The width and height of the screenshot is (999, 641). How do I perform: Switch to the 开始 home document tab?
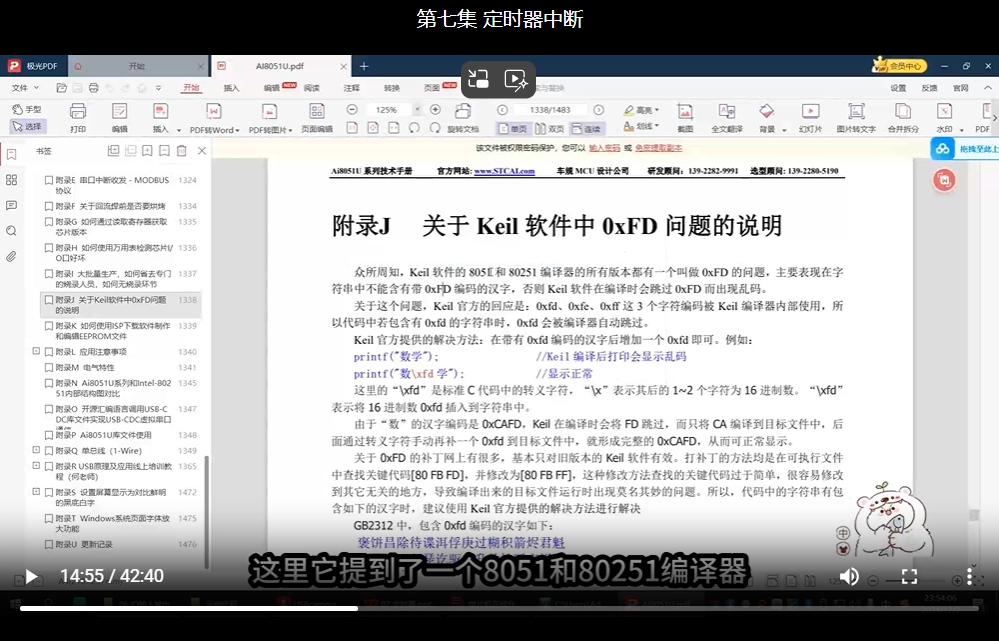pyautogui.click(x=137, y=66)
